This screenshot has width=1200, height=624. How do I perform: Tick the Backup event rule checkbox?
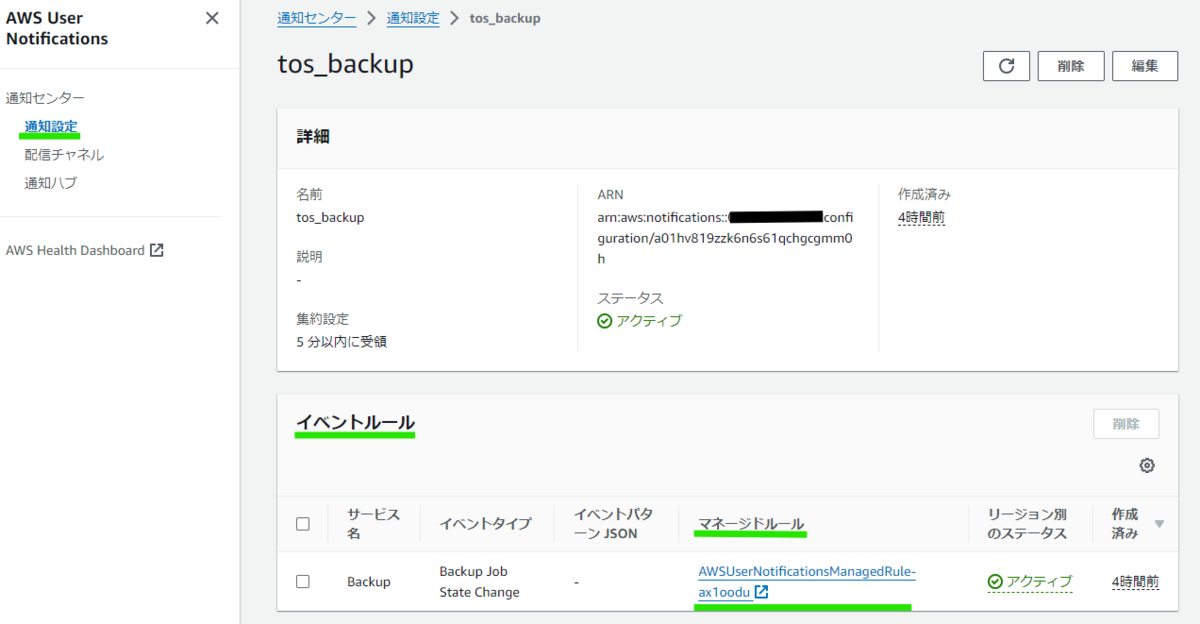click(303, 581)
